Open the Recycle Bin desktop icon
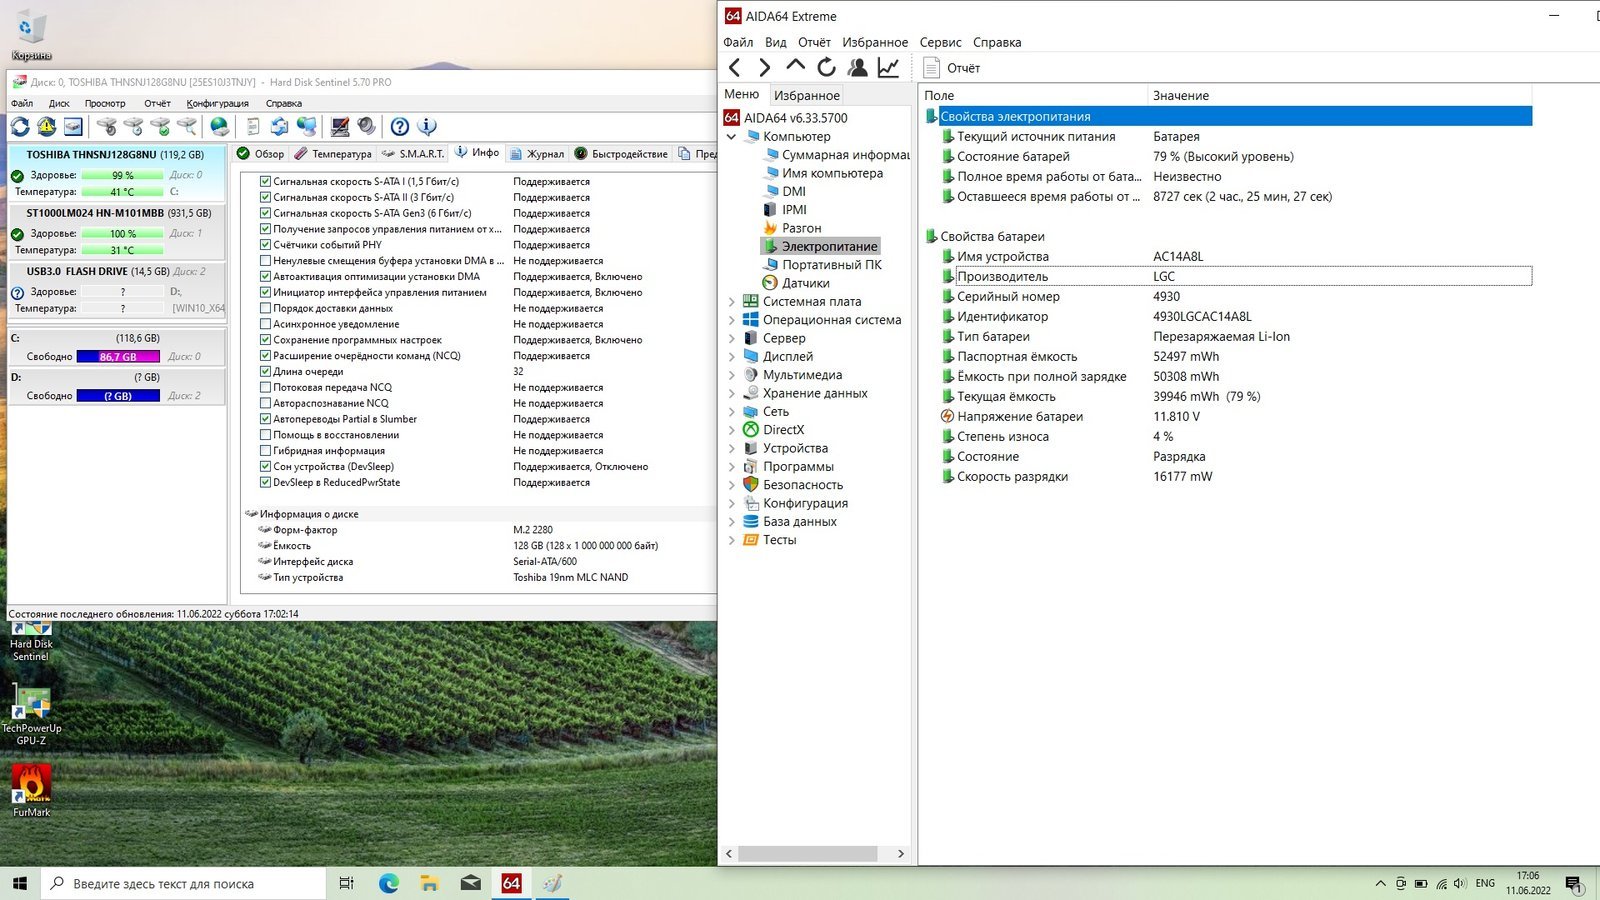 [x=31, y=35]
